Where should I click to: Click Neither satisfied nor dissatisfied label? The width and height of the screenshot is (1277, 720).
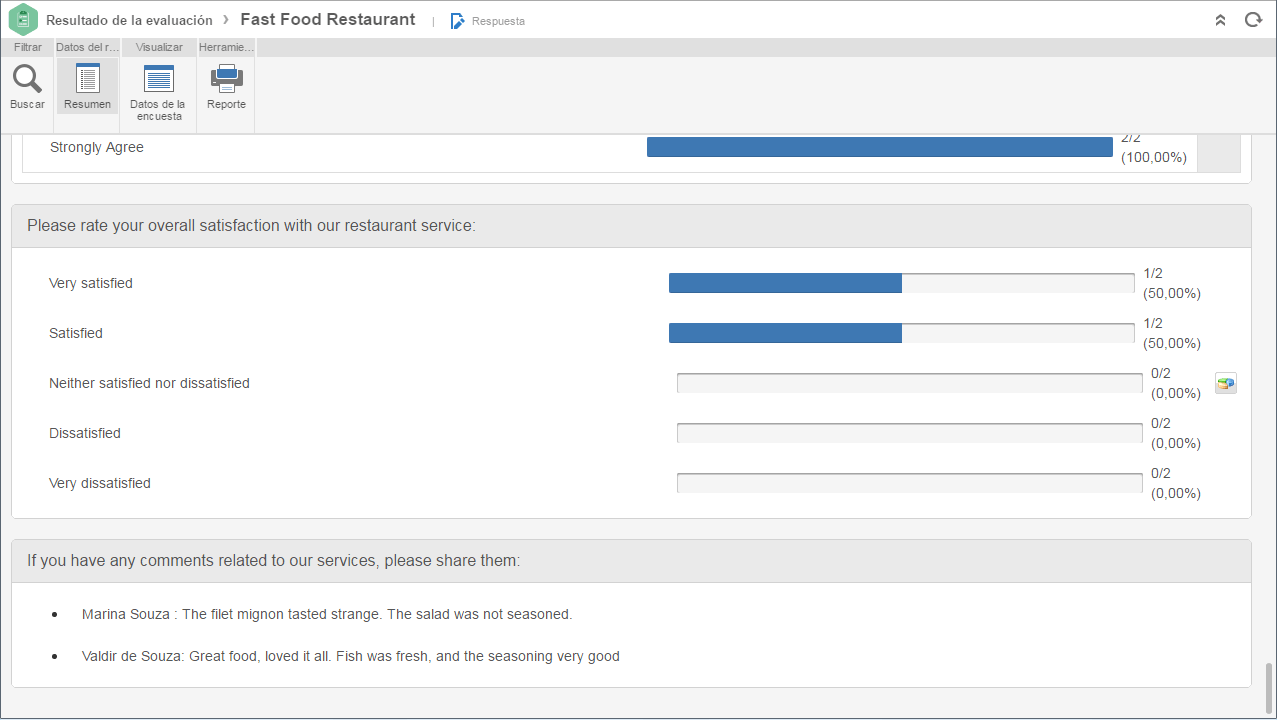click(x=149, y=383)
